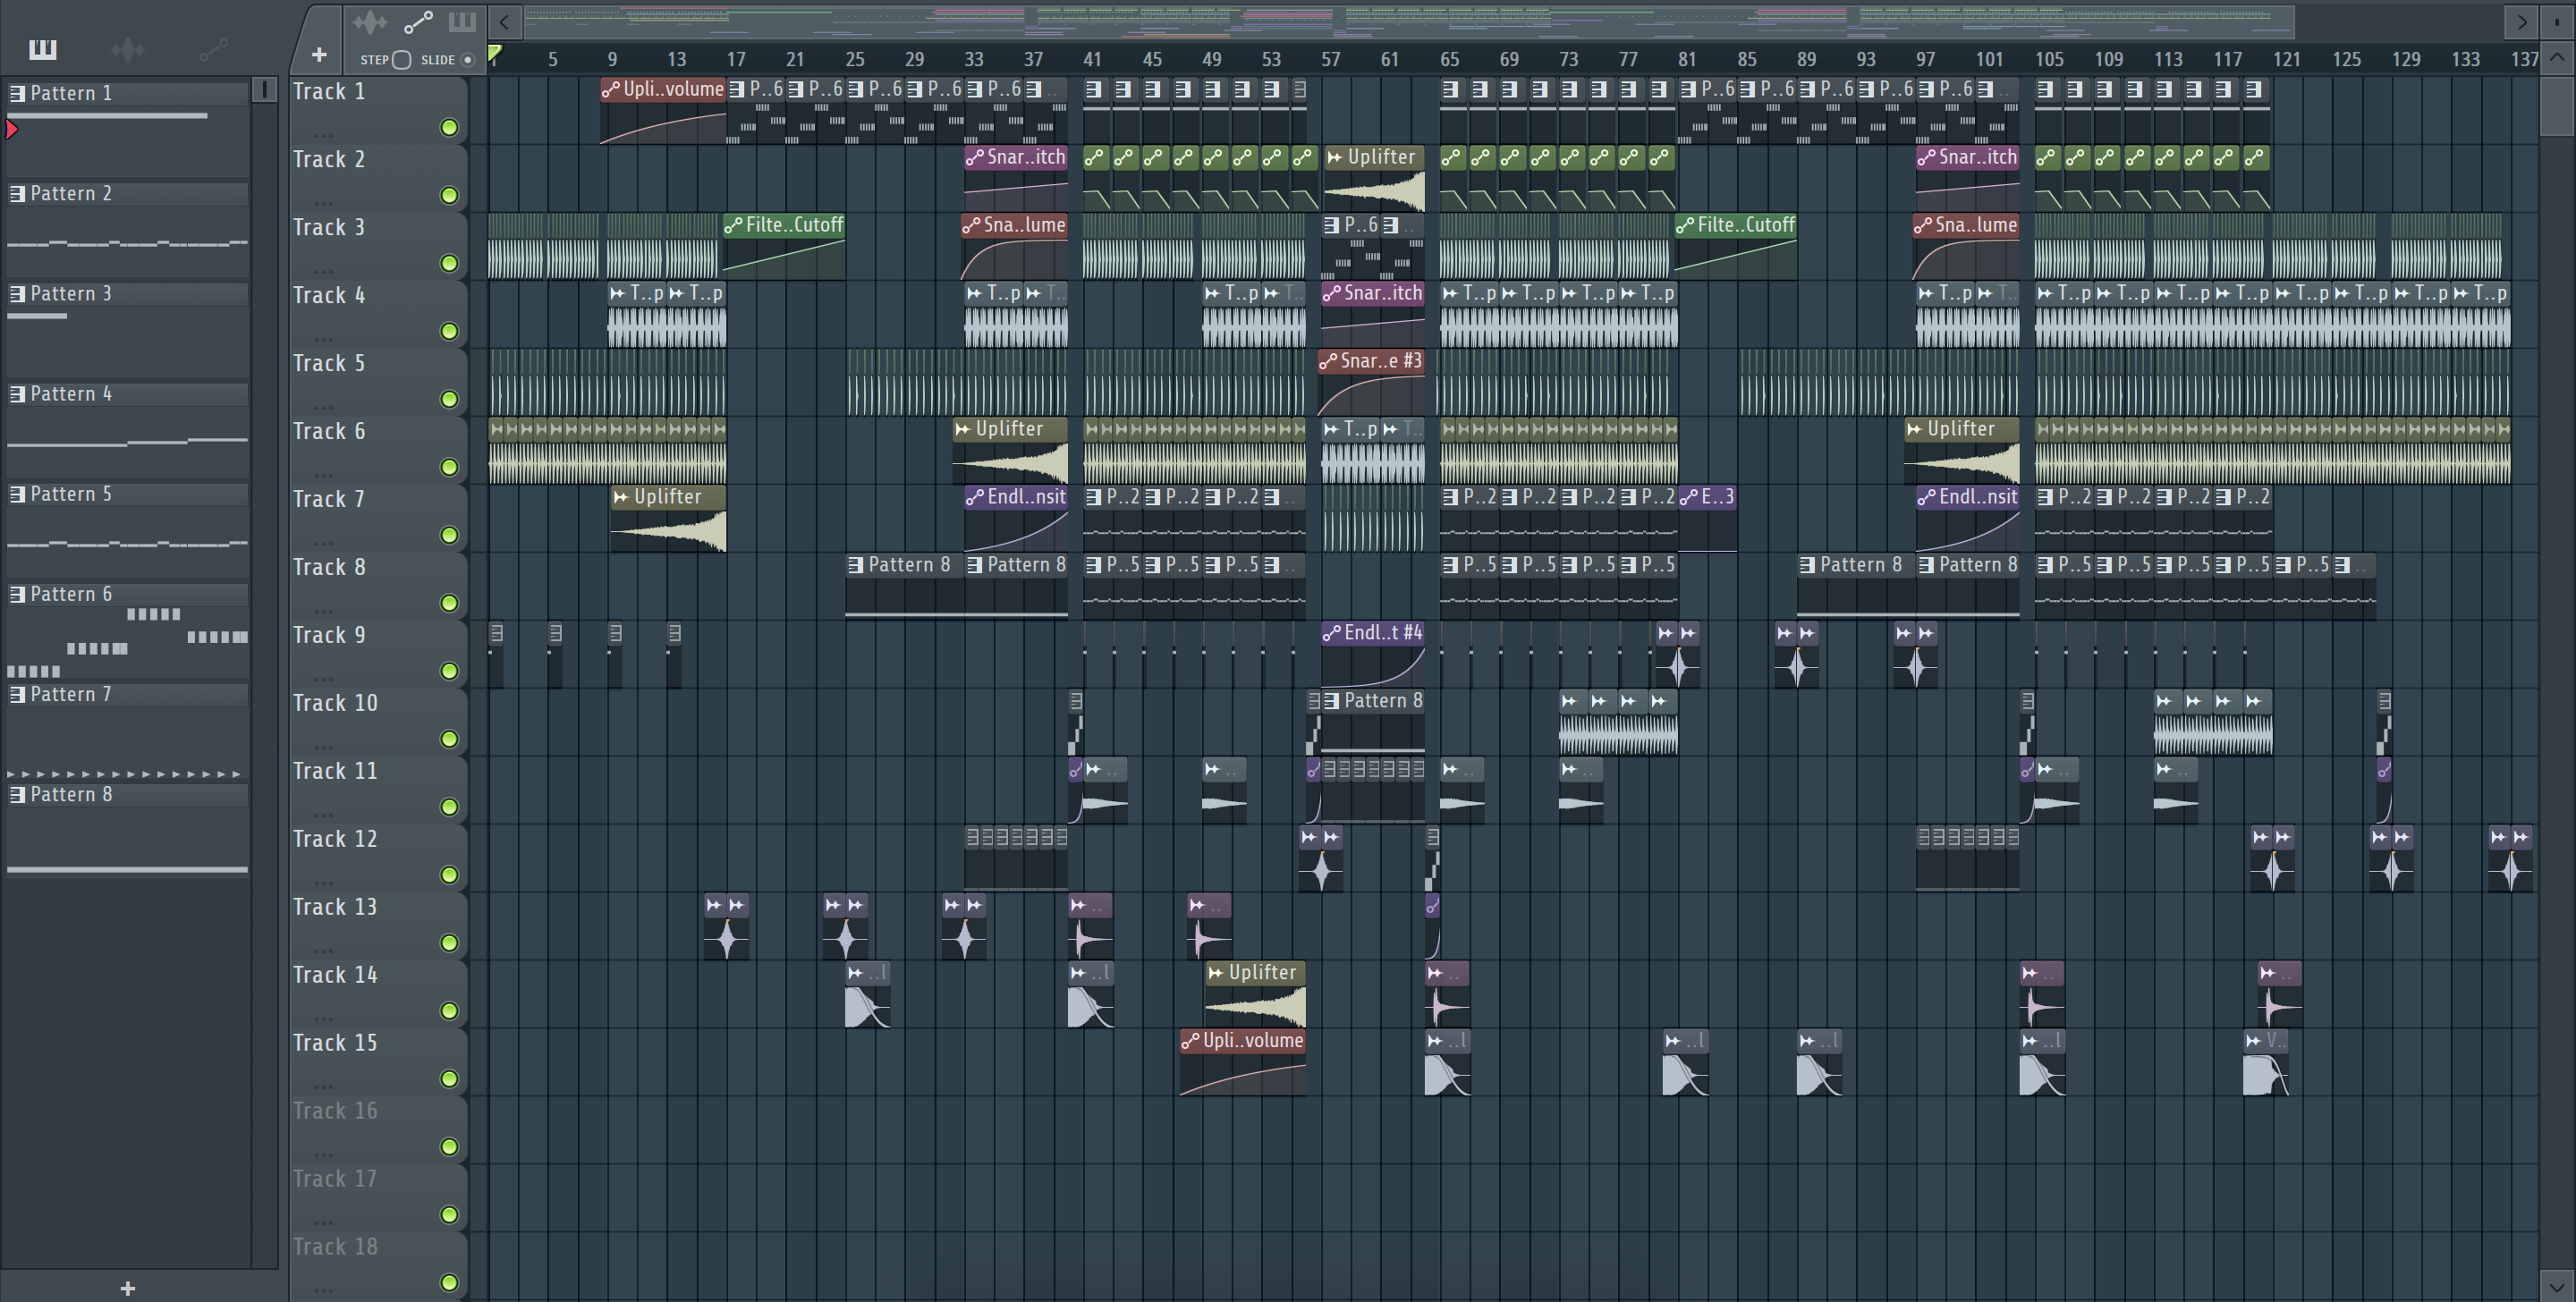2576x1302 pixels.
Task: Mute Track 11 with its green LED
Action: pos(450,808)
